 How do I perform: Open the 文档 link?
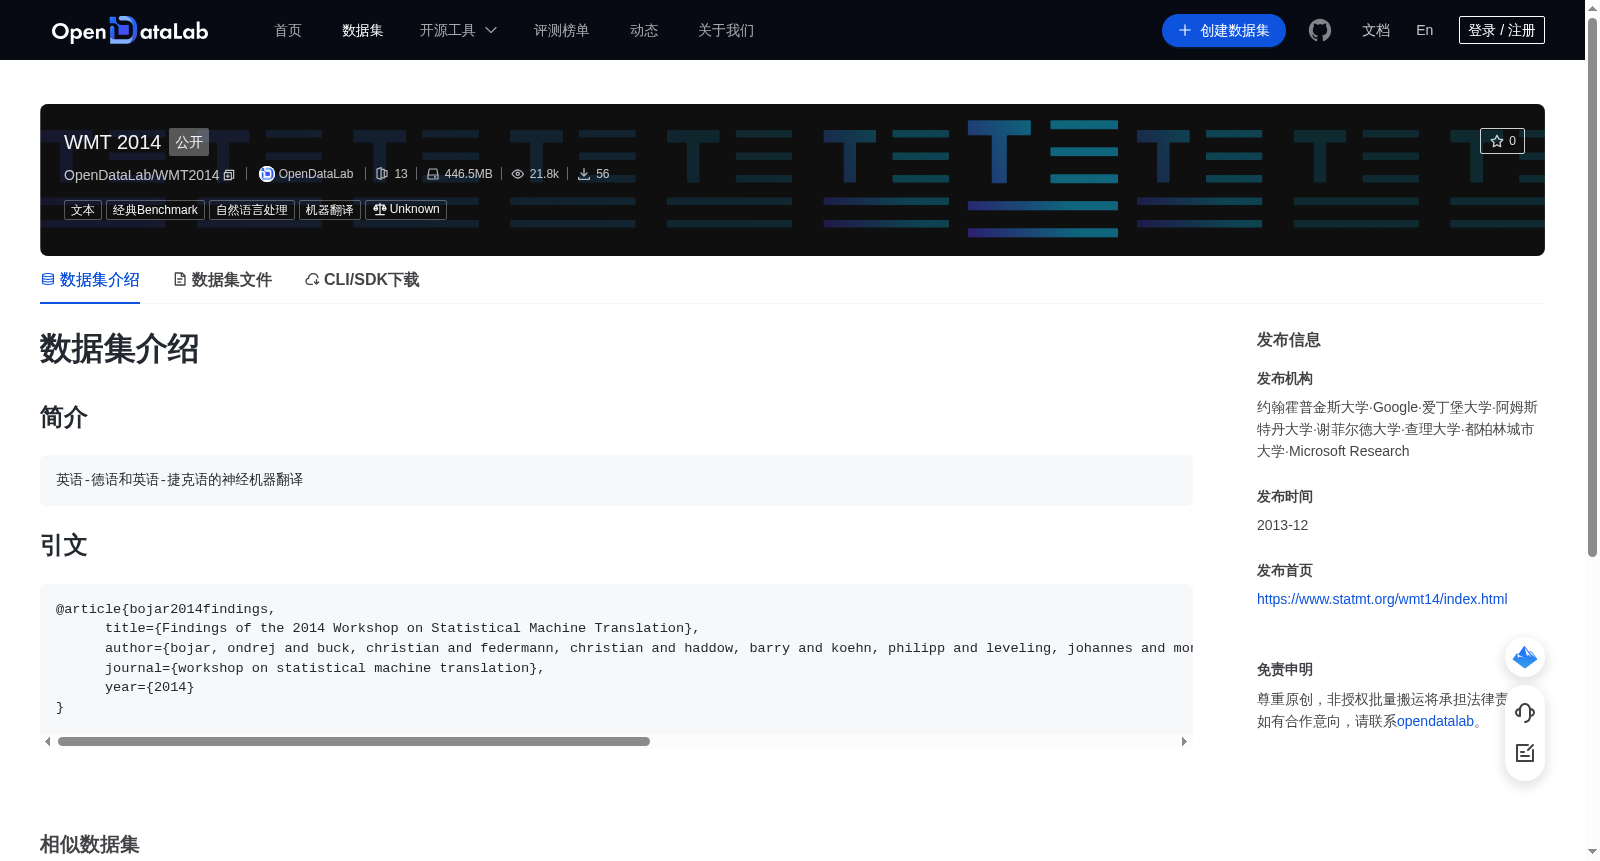[x=1376, y=30]
